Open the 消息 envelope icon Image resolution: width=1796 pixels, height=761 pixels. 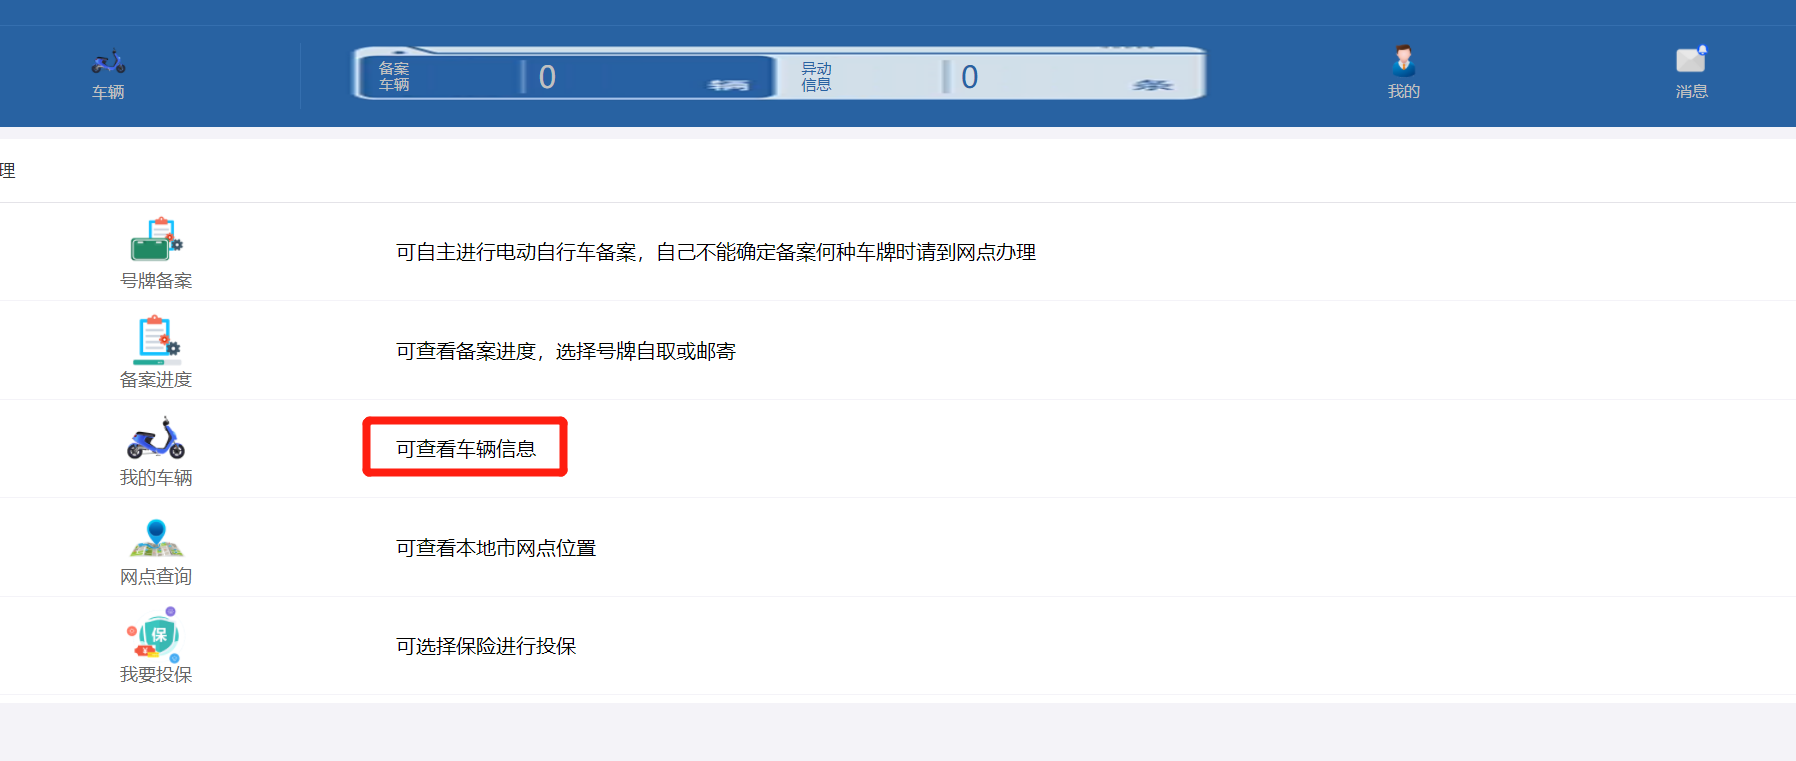[x=1691, y=60]
